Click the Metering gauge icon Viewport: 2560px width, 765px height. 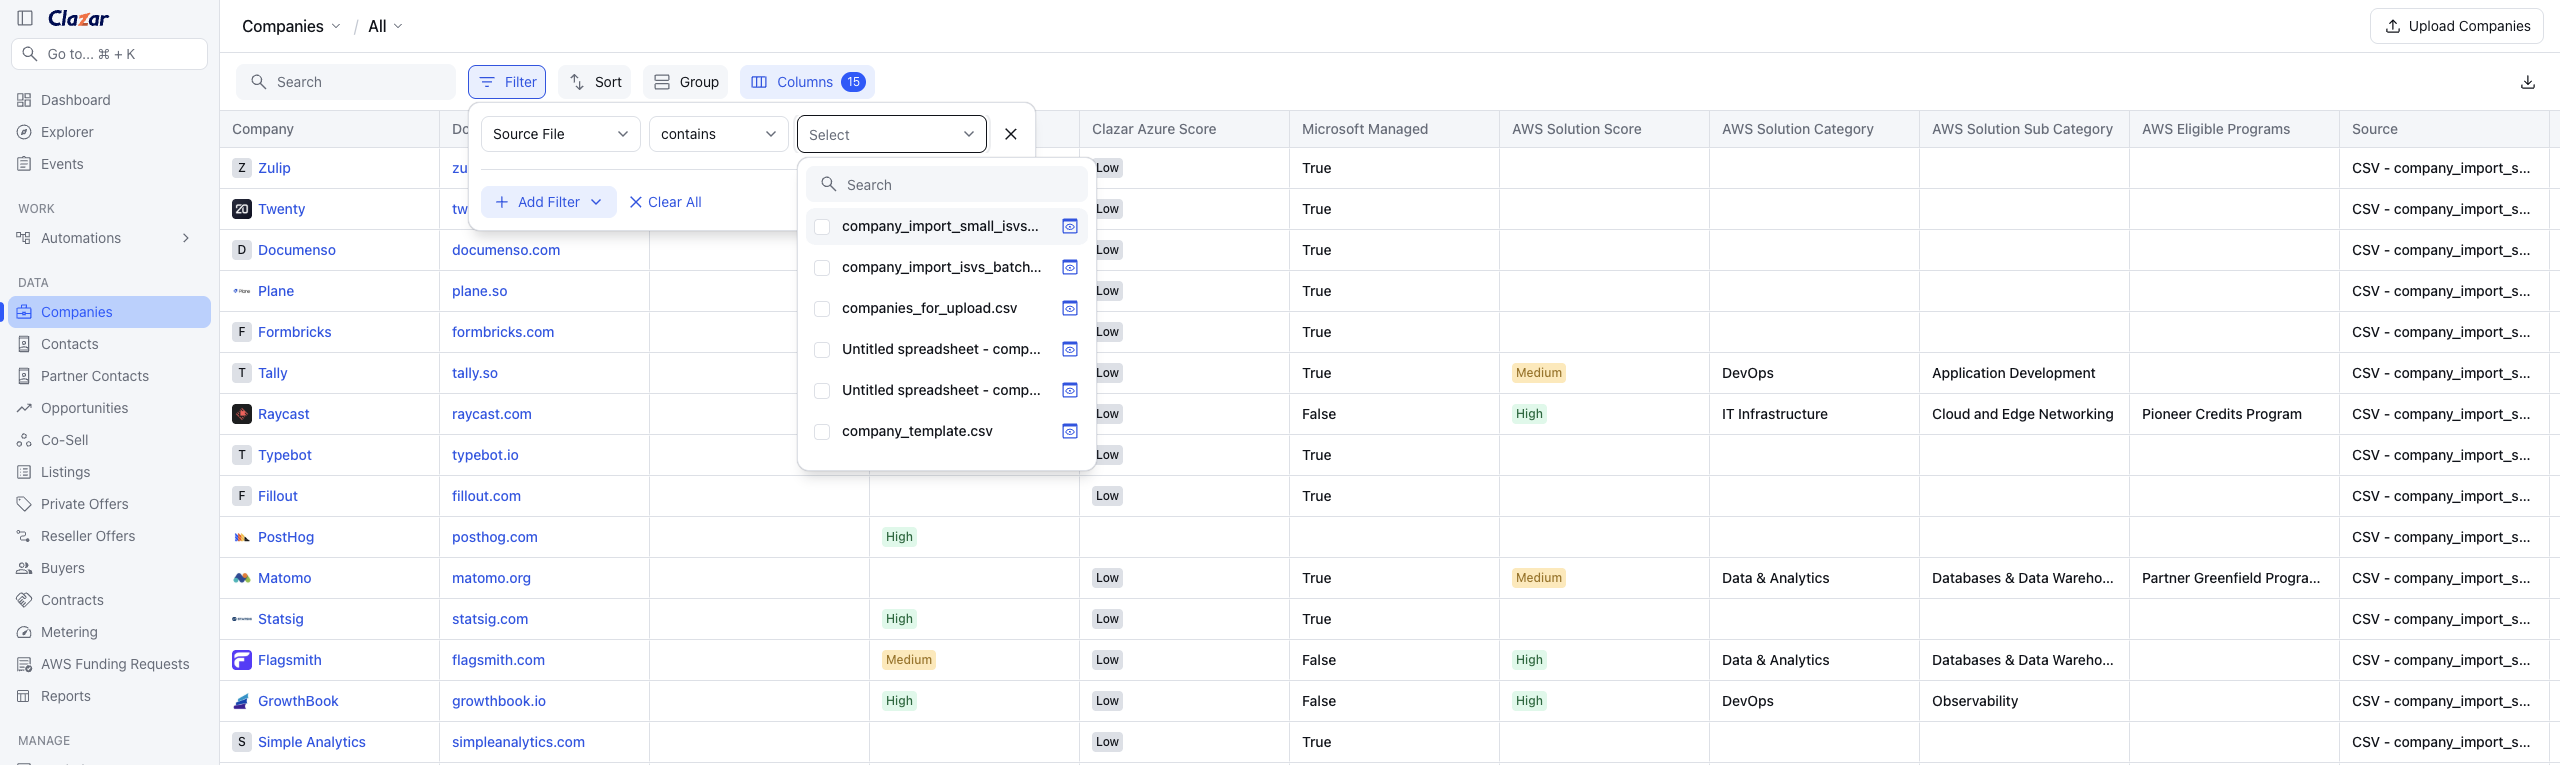click(x=24, y=632)
